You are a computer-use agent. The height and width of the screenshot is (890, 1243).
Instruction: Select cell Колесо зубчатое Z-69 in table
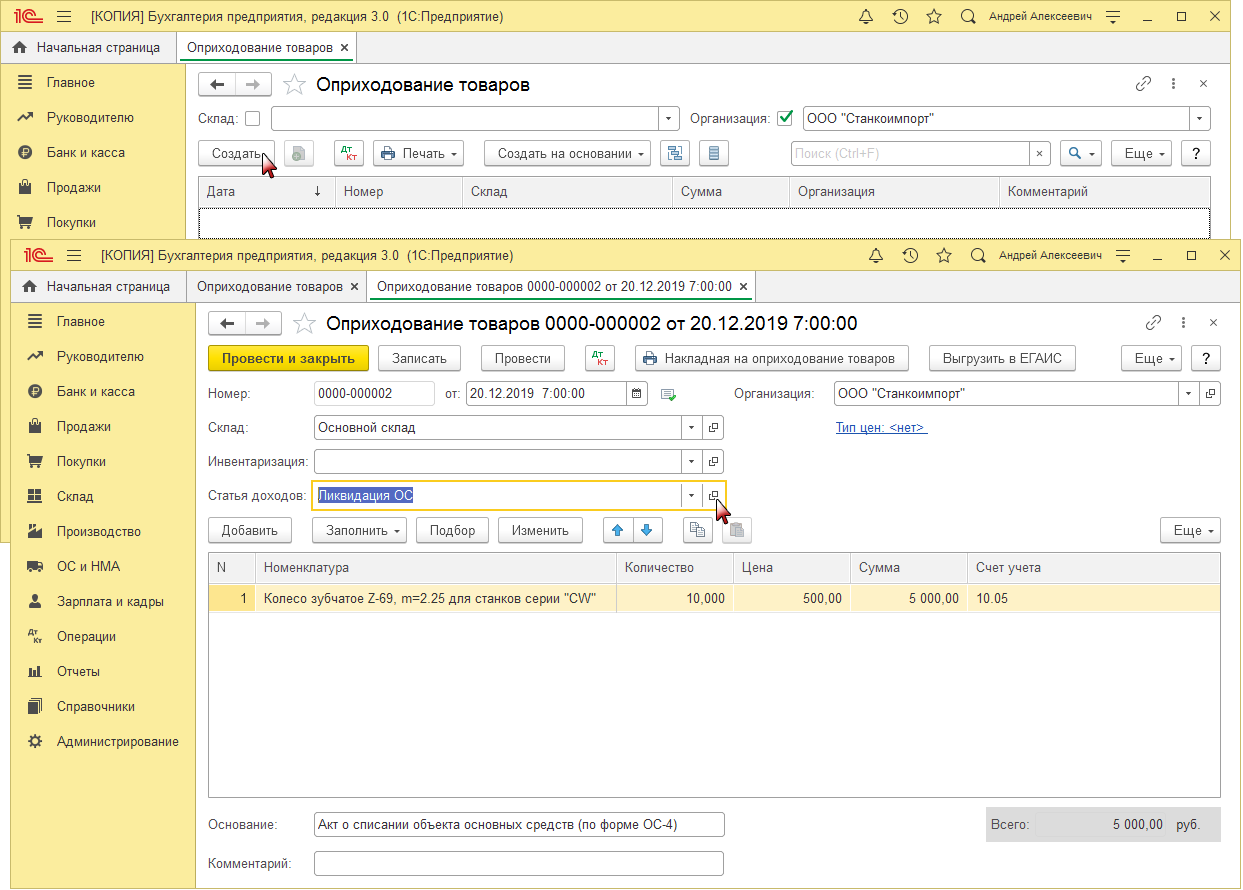tap(436, 598)
